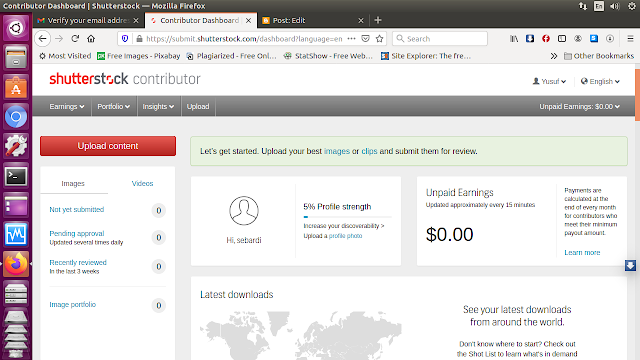The height and width of the screenshot is (360, 640).
Task: Click the user profile avatar icon
Action: pos(244,211)
